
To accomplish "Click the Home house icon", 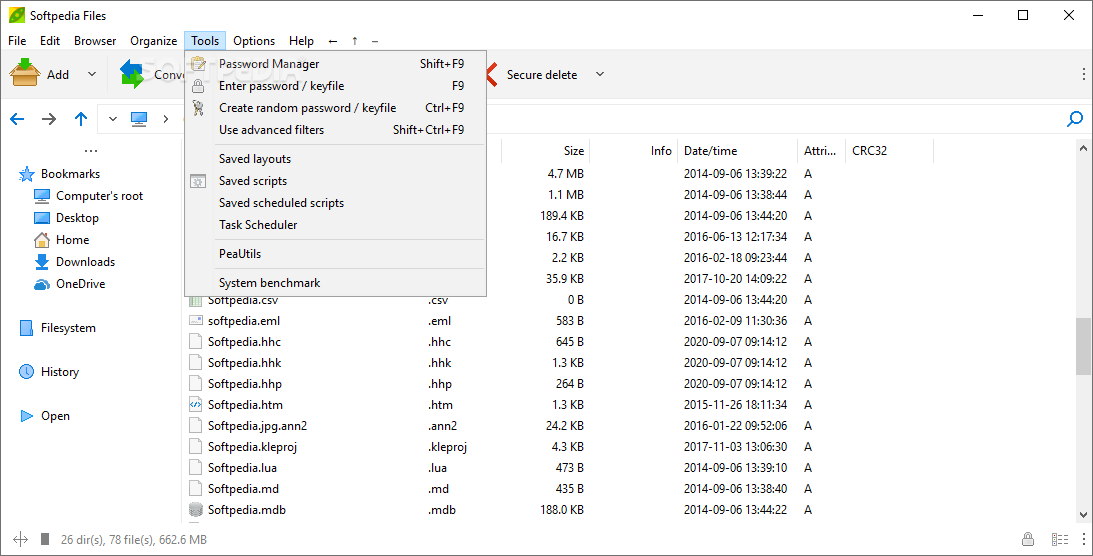I will pos(42,240).
